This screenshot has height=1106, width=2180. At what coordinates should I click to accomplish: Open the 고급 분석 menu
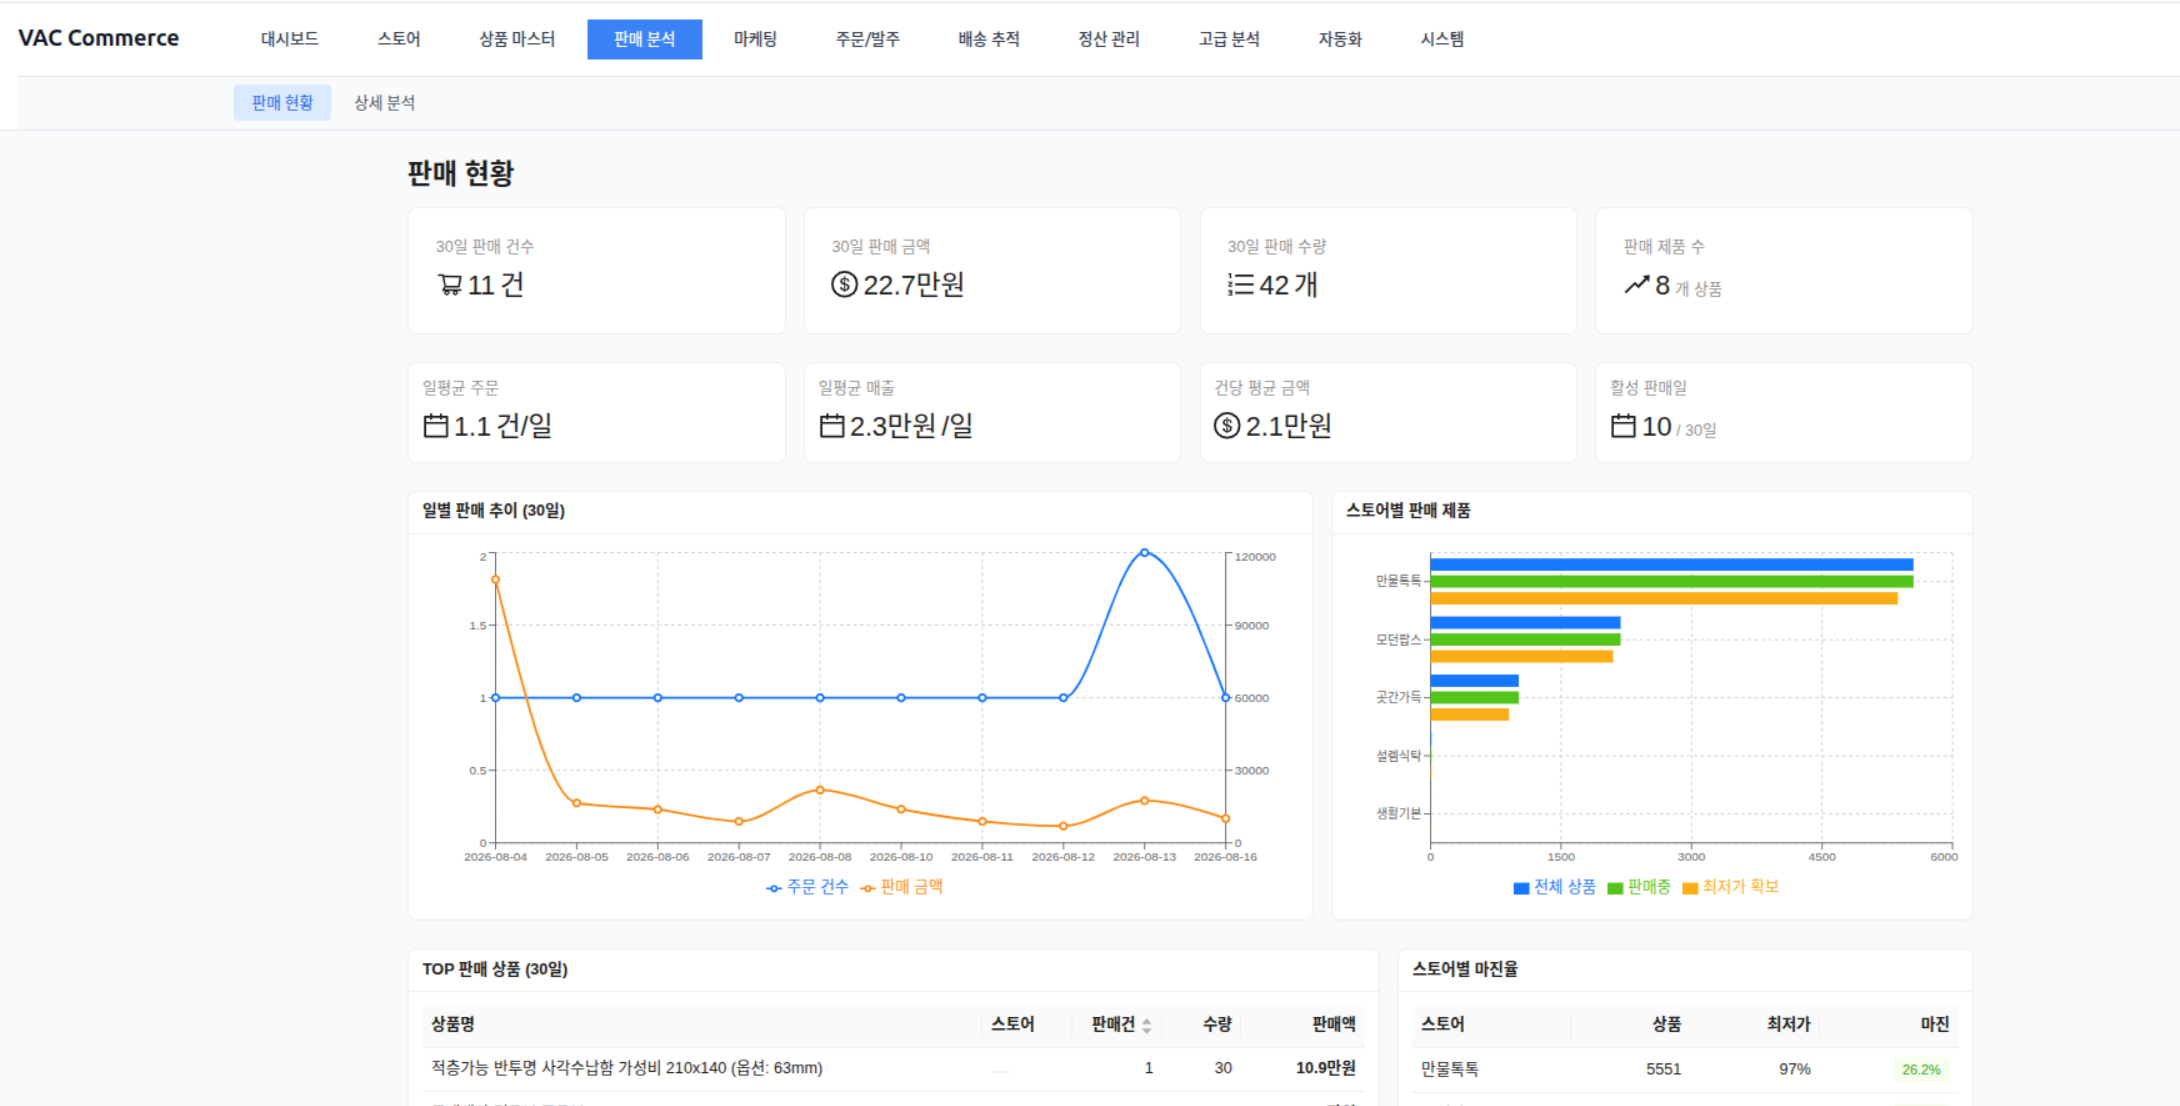tap(1229, 39)
